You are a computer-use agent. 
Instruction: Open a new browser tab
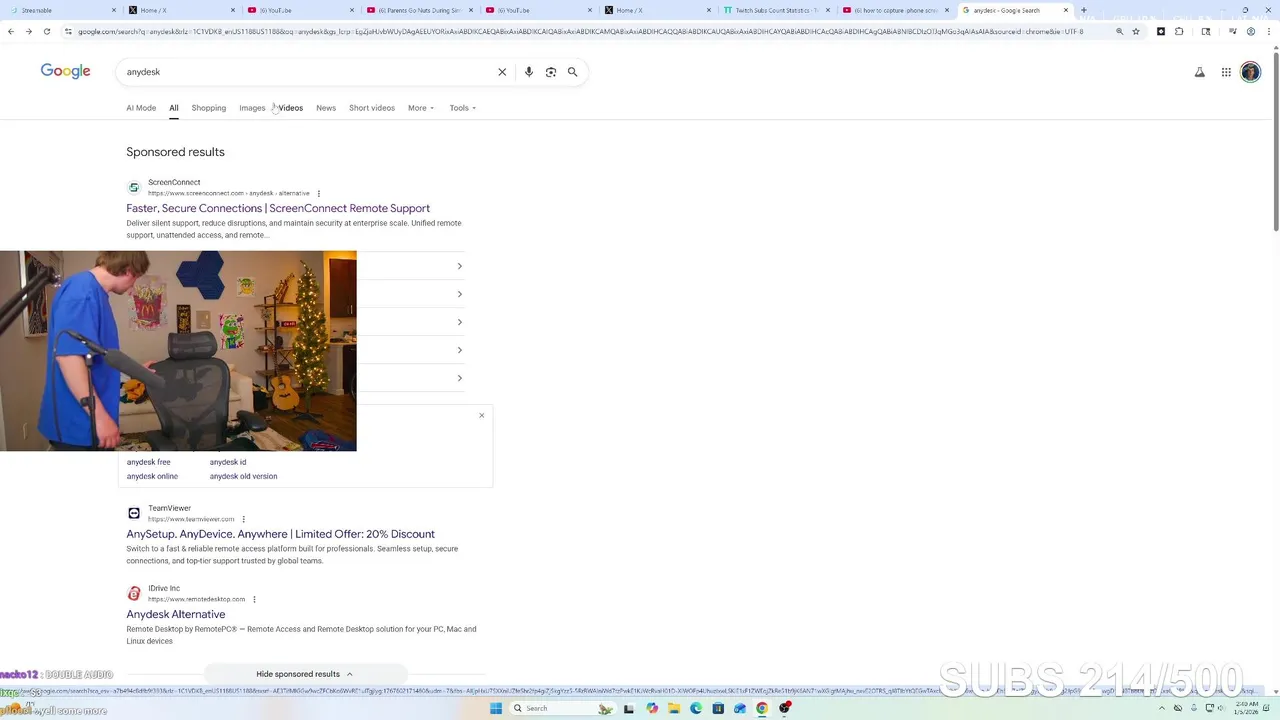[1084, 10]
